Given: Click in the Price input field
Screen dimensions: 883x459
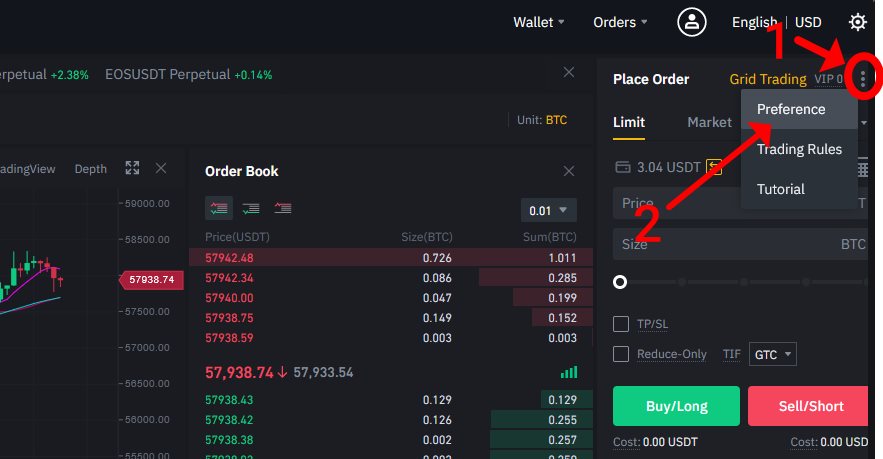Looking at the screenshot, I should [740, 203].
